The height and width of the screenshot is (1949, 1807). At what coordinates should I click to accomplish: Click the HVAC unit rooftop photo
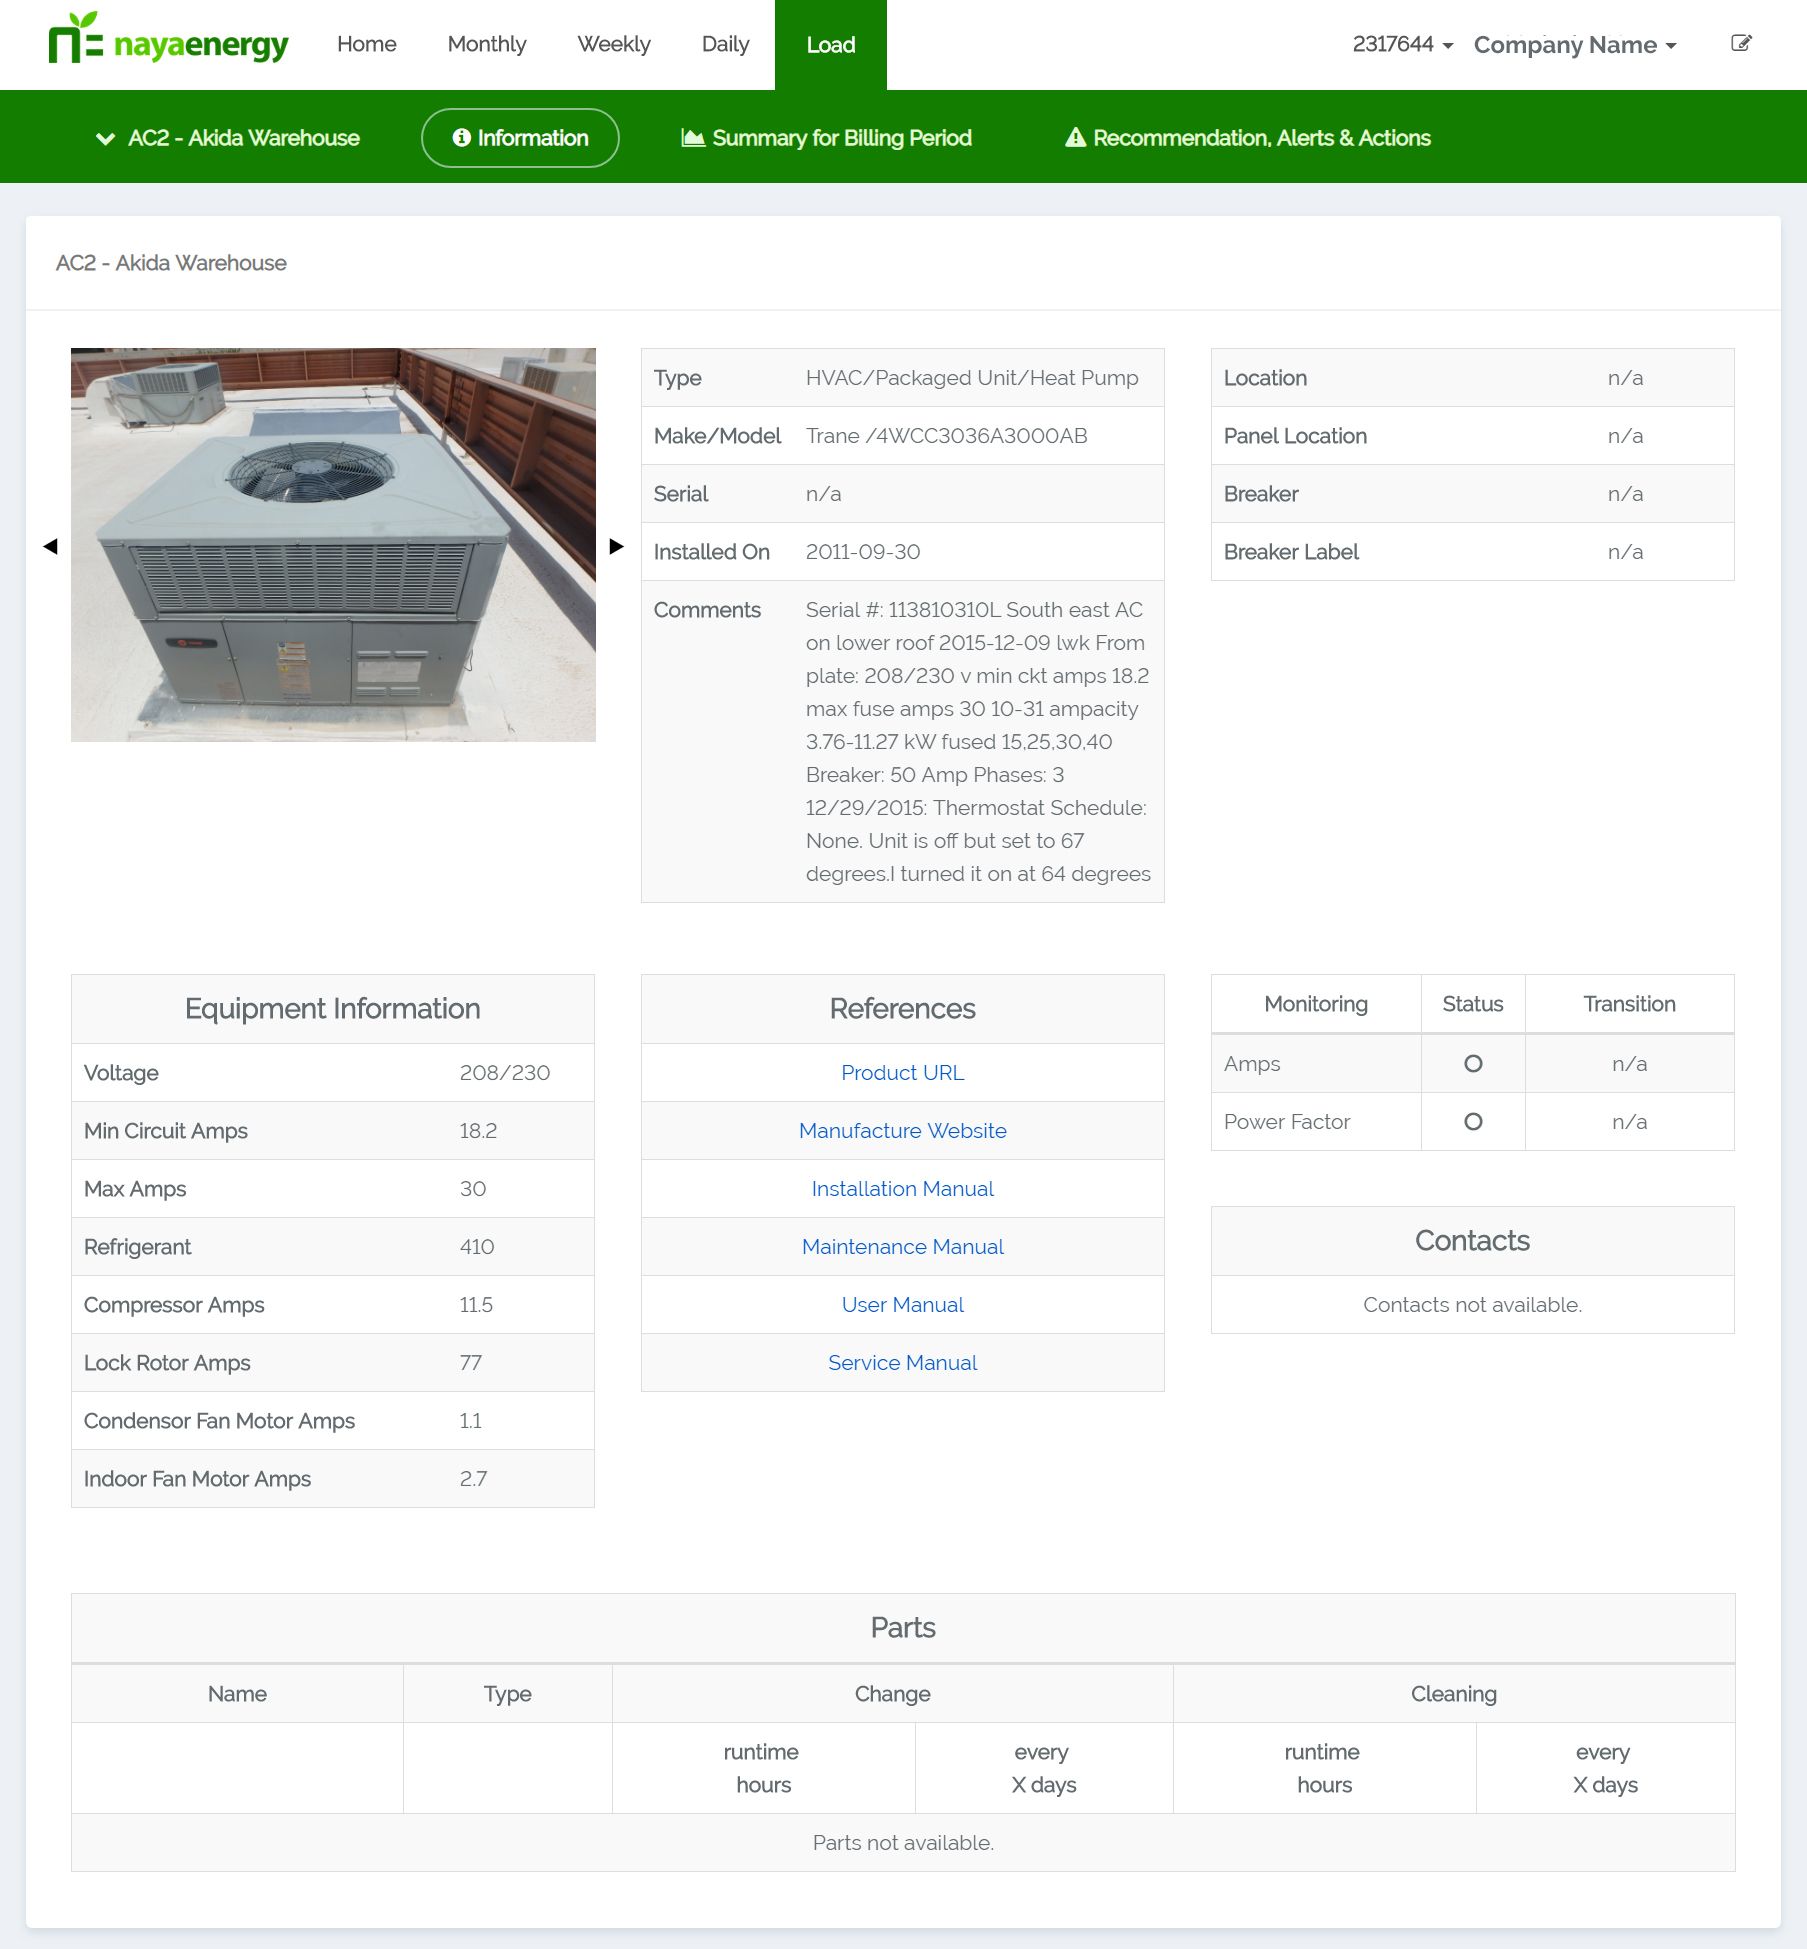click(x=333, y=545)
